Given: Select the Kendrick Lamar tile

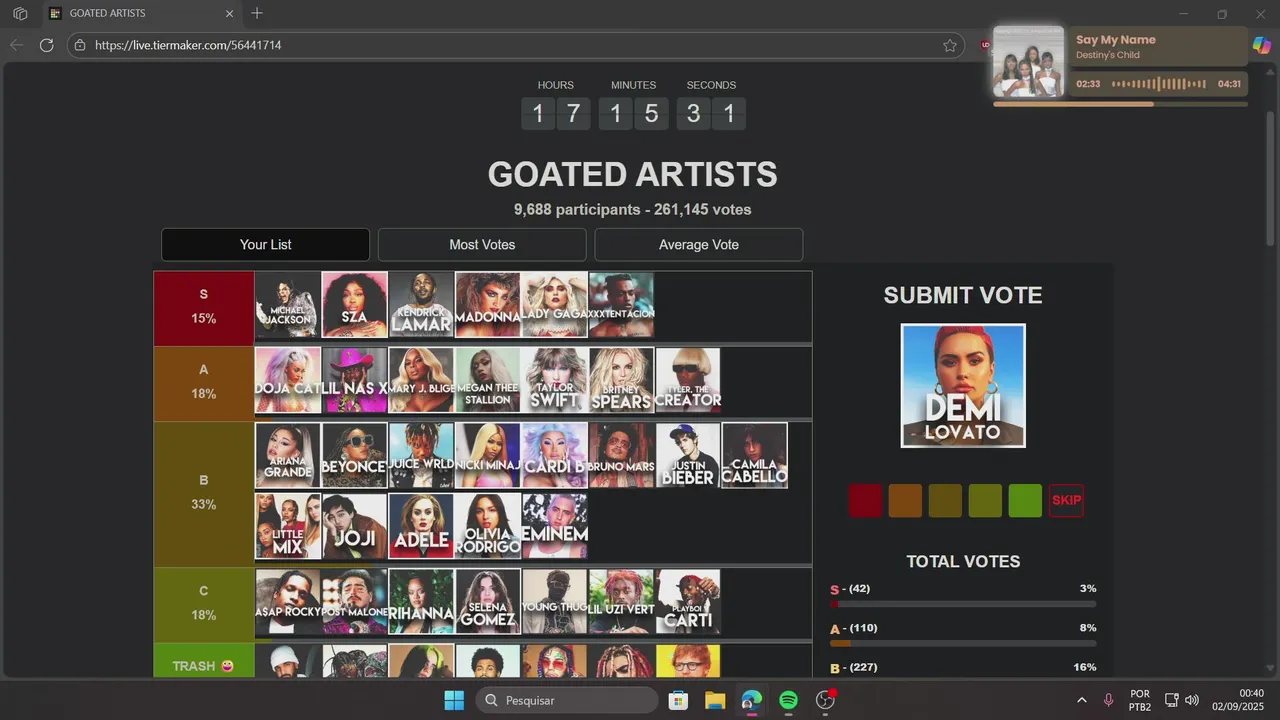Looking at the screenshot, I should [421, 305].
